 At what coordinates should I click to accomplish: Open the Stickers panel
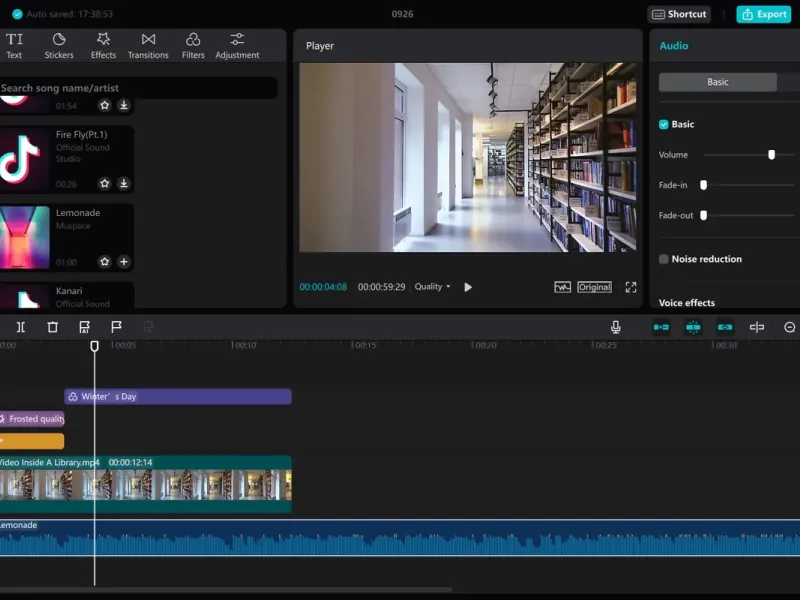click(x=59, y=45)
